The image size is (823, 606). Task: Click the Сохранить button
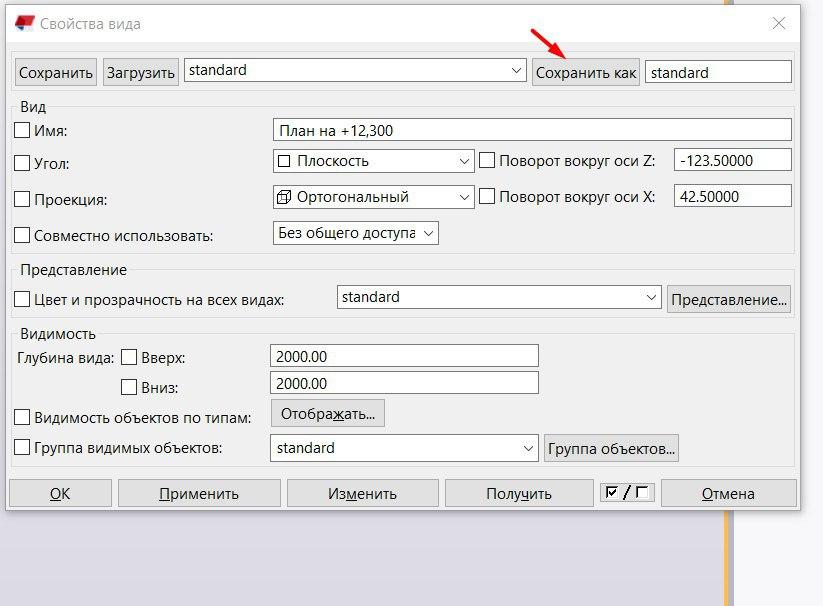(x=56, y=72)
